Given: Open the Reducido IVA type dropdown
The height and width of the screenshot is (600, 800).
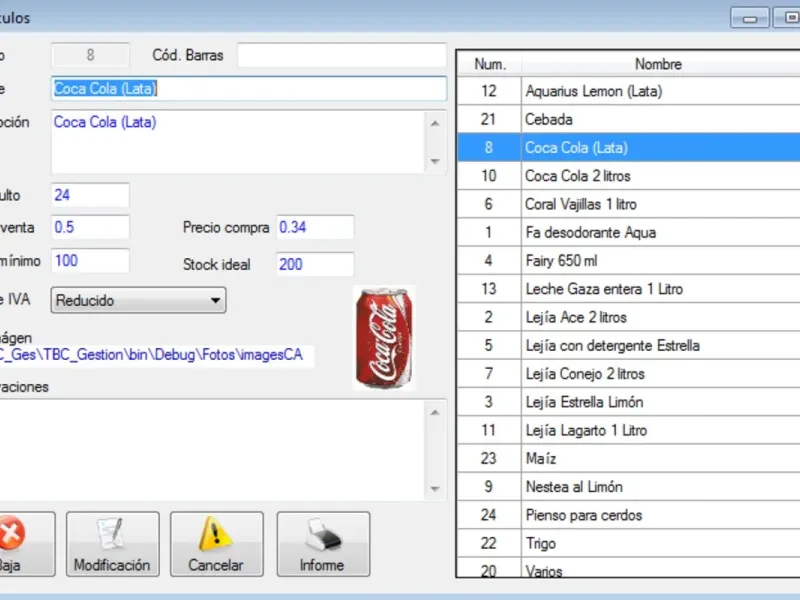Looking at the screenshot, I should [138, 300].
